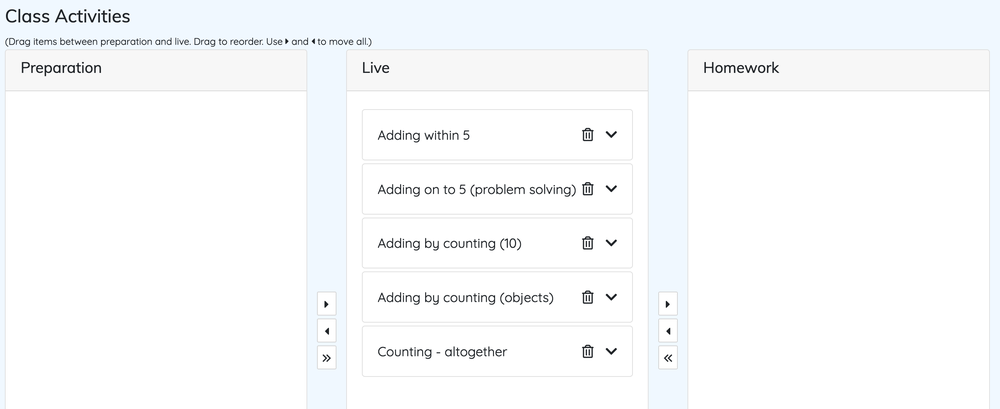Select the 'Adding within 5' activity card

(x=470, y=135)
